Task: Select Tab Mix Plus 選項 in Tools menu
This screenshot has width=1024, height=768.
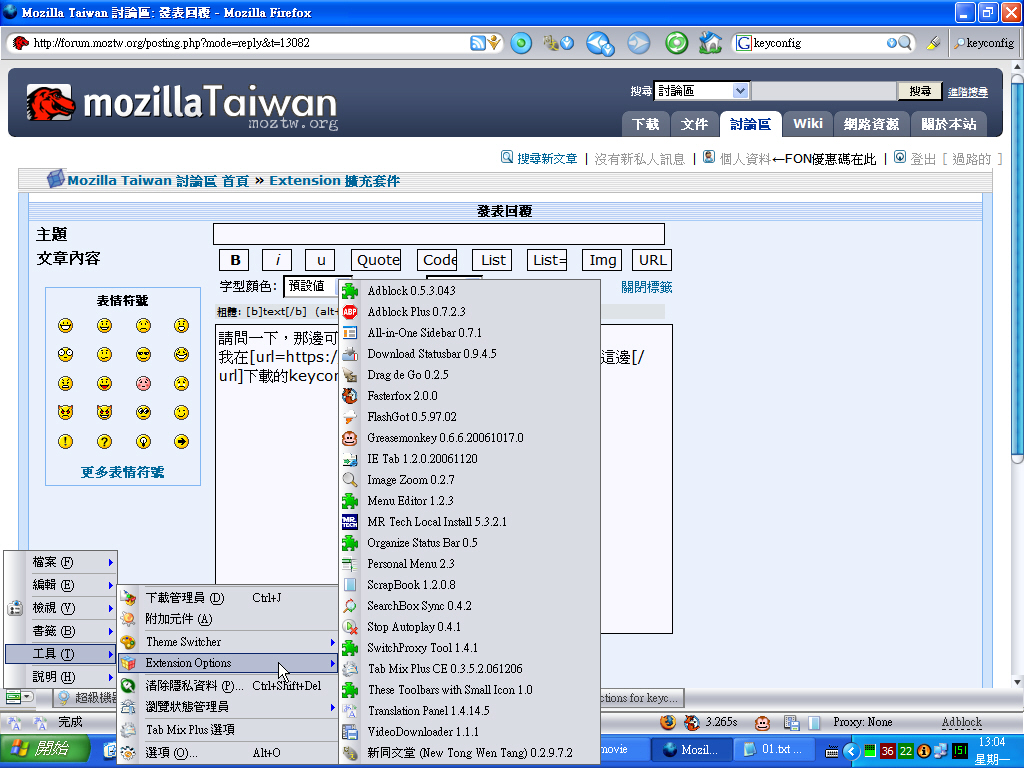Action: coord(190,730)
